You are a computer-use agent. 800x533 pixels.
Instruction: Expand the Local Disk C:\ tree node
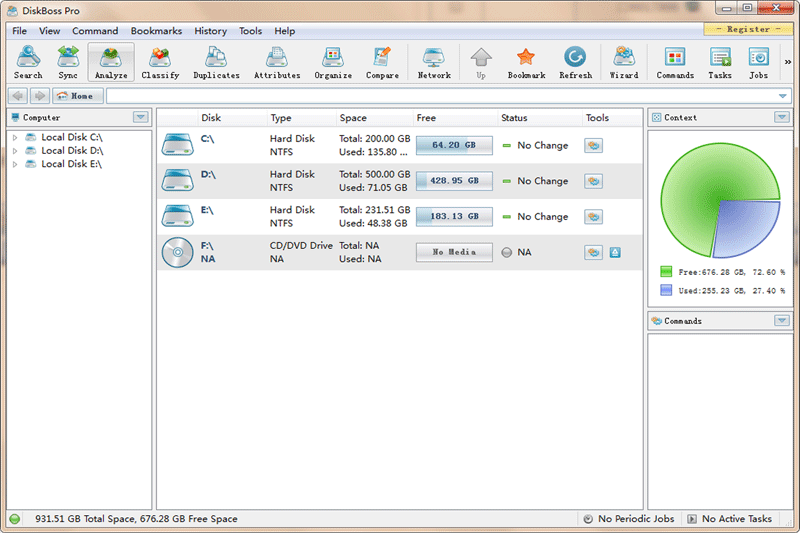pos(15,137)
